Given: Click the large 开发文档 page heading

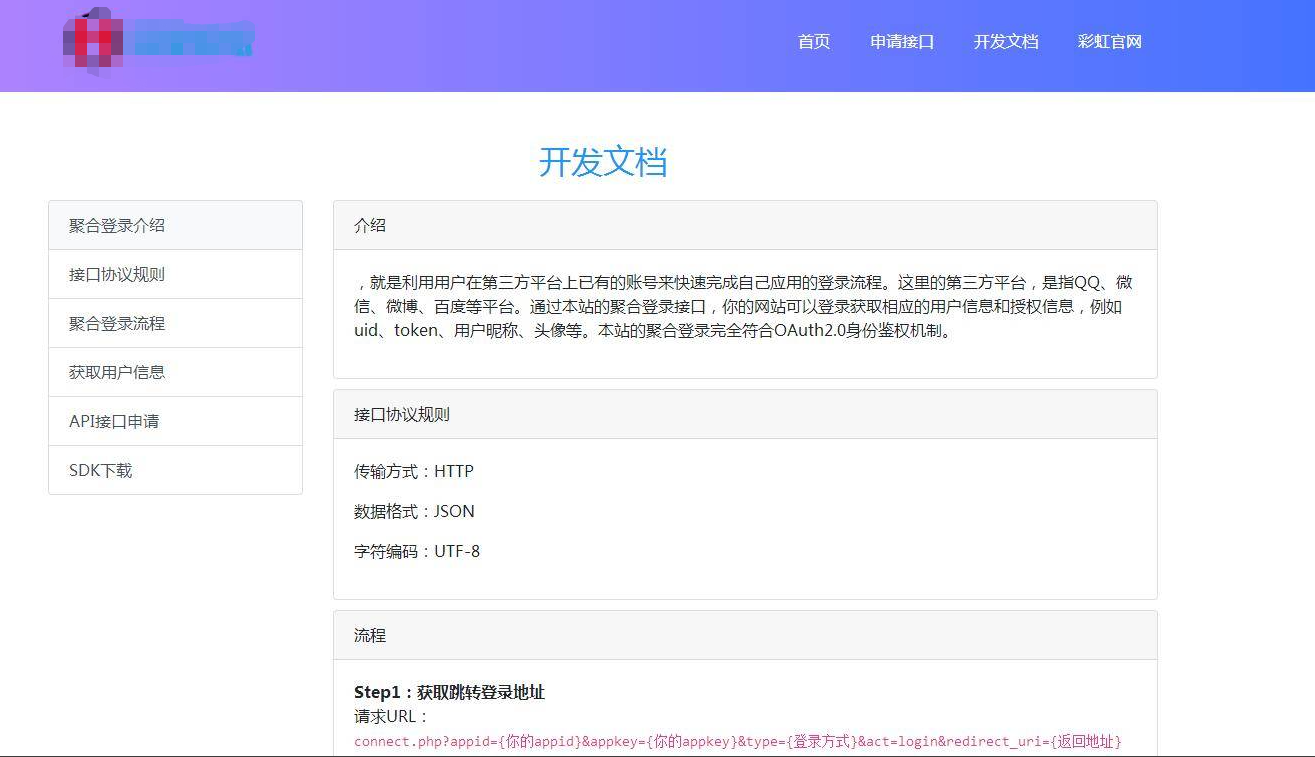Looking at the screenshot, I should click(602, 162).
